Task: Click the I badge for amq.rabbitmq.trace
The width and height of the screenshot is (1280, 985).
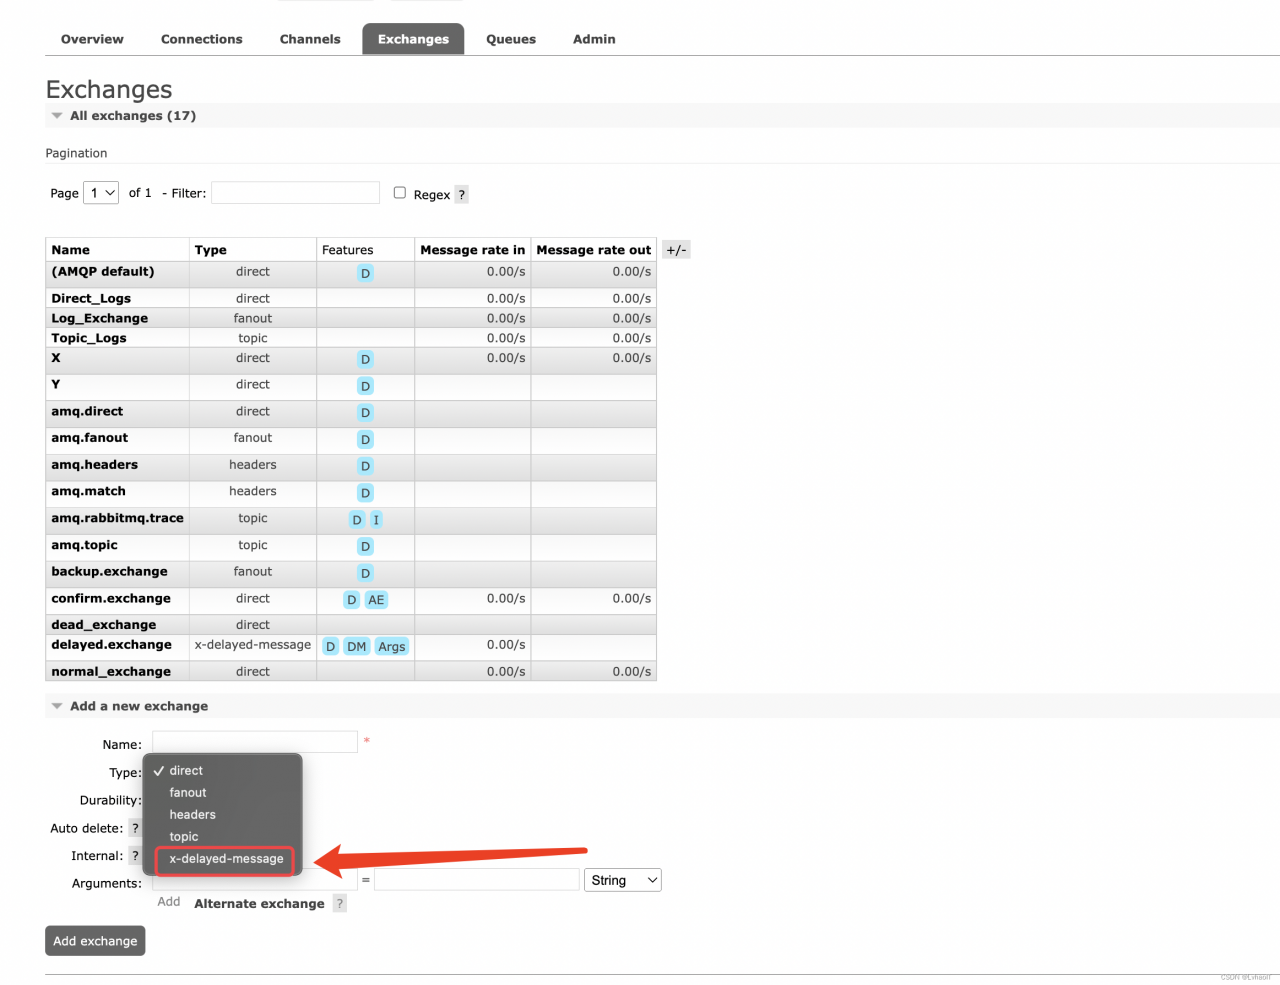Action: (x=376, y=520)
